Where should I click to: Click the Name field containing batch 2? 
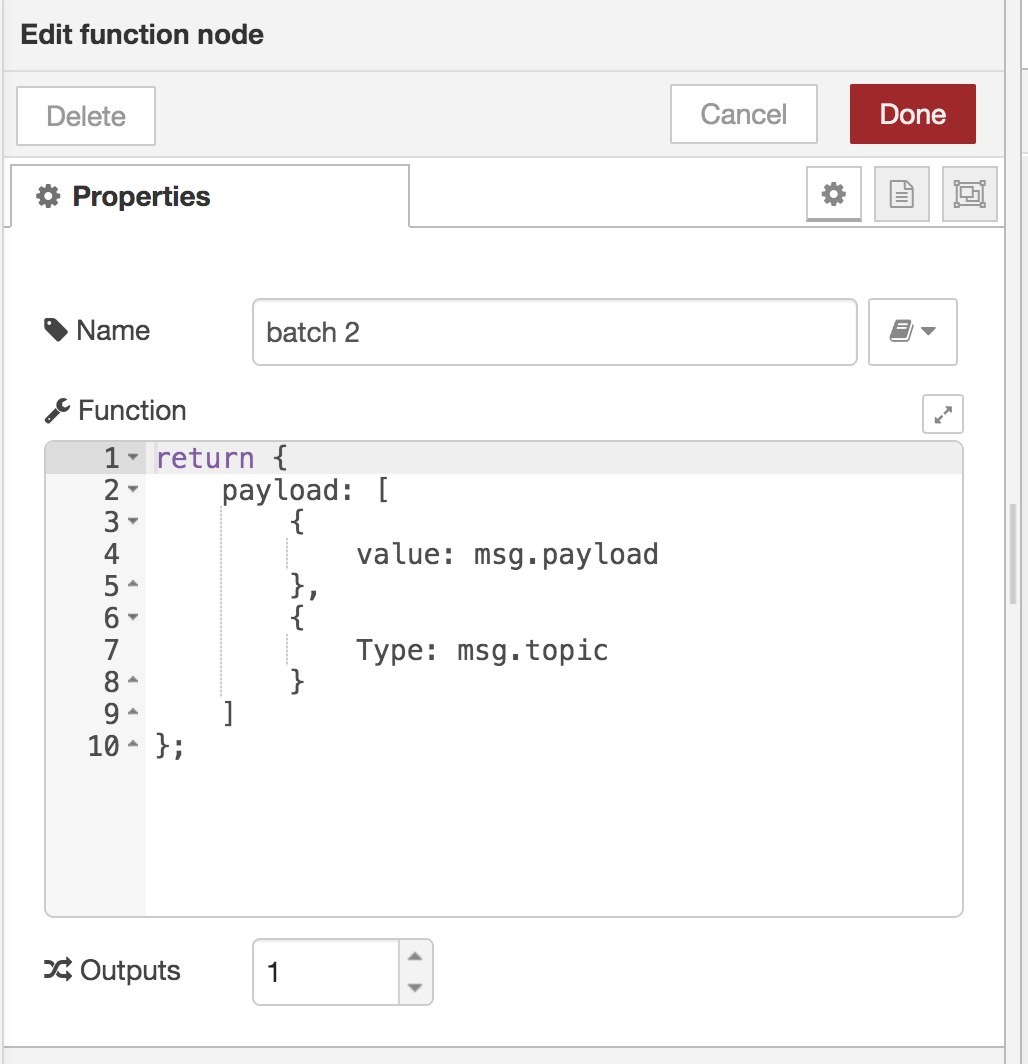[x=554, y=332]
